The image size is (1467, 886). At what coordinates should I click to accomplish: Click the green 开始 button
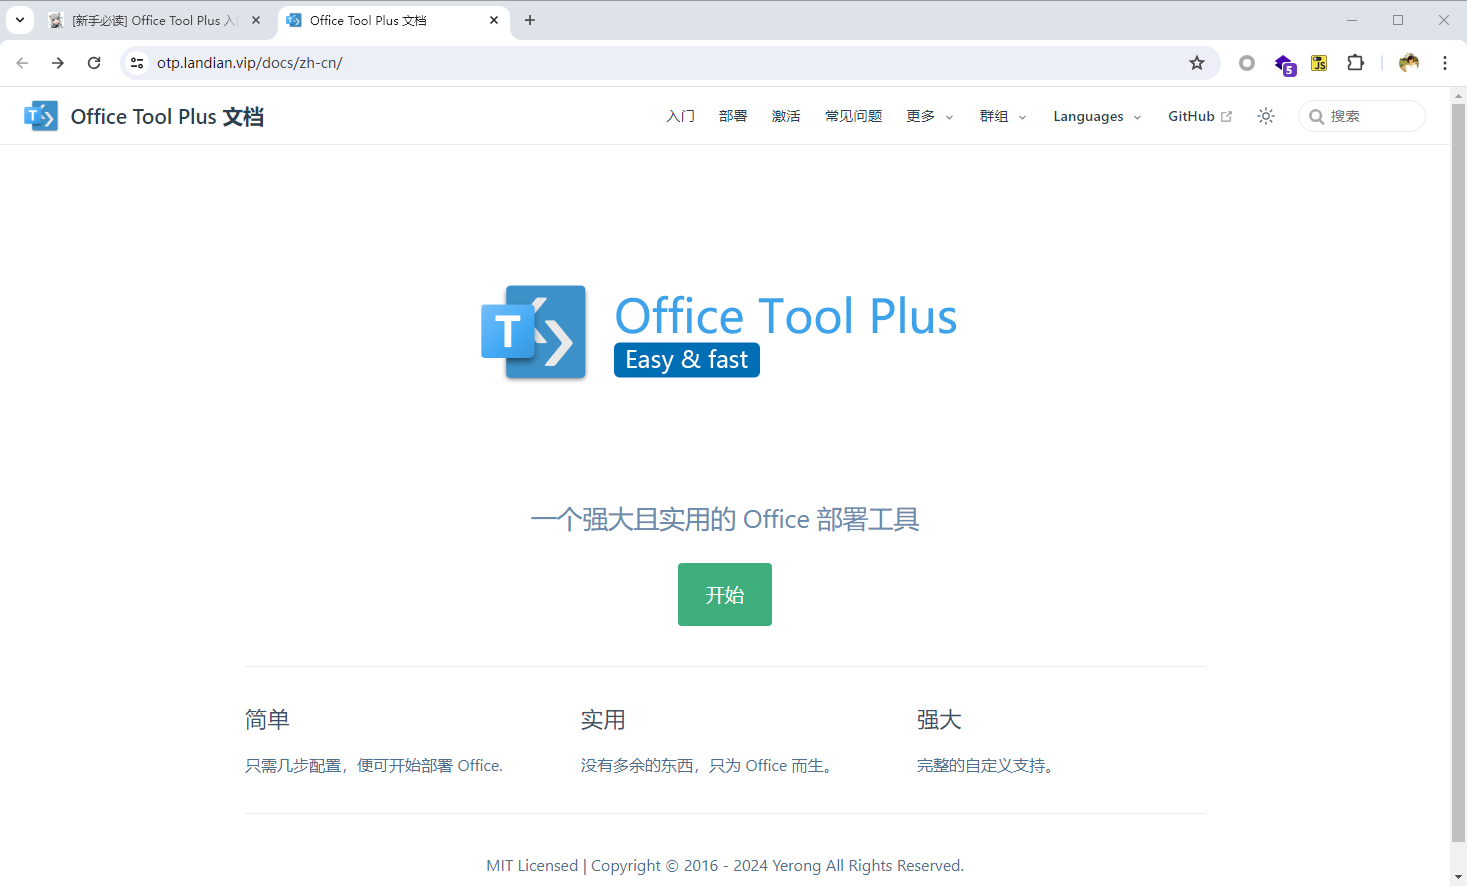724,594
